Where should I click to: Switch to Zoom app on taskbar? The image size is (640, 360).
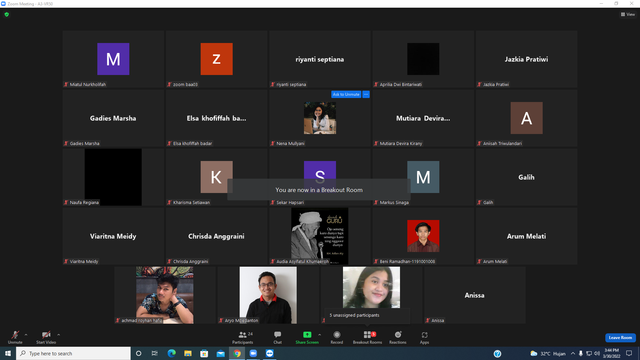coord(253,353)
